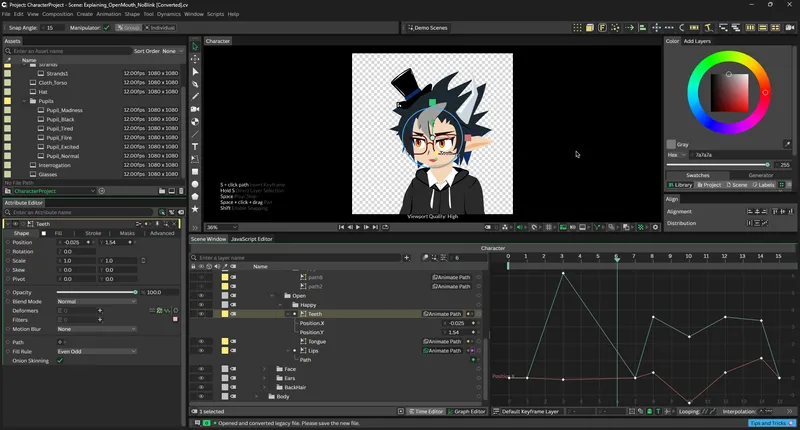Select the Pencil drawing tool
The width and height of the screenshot is (800, 430).
195,96
